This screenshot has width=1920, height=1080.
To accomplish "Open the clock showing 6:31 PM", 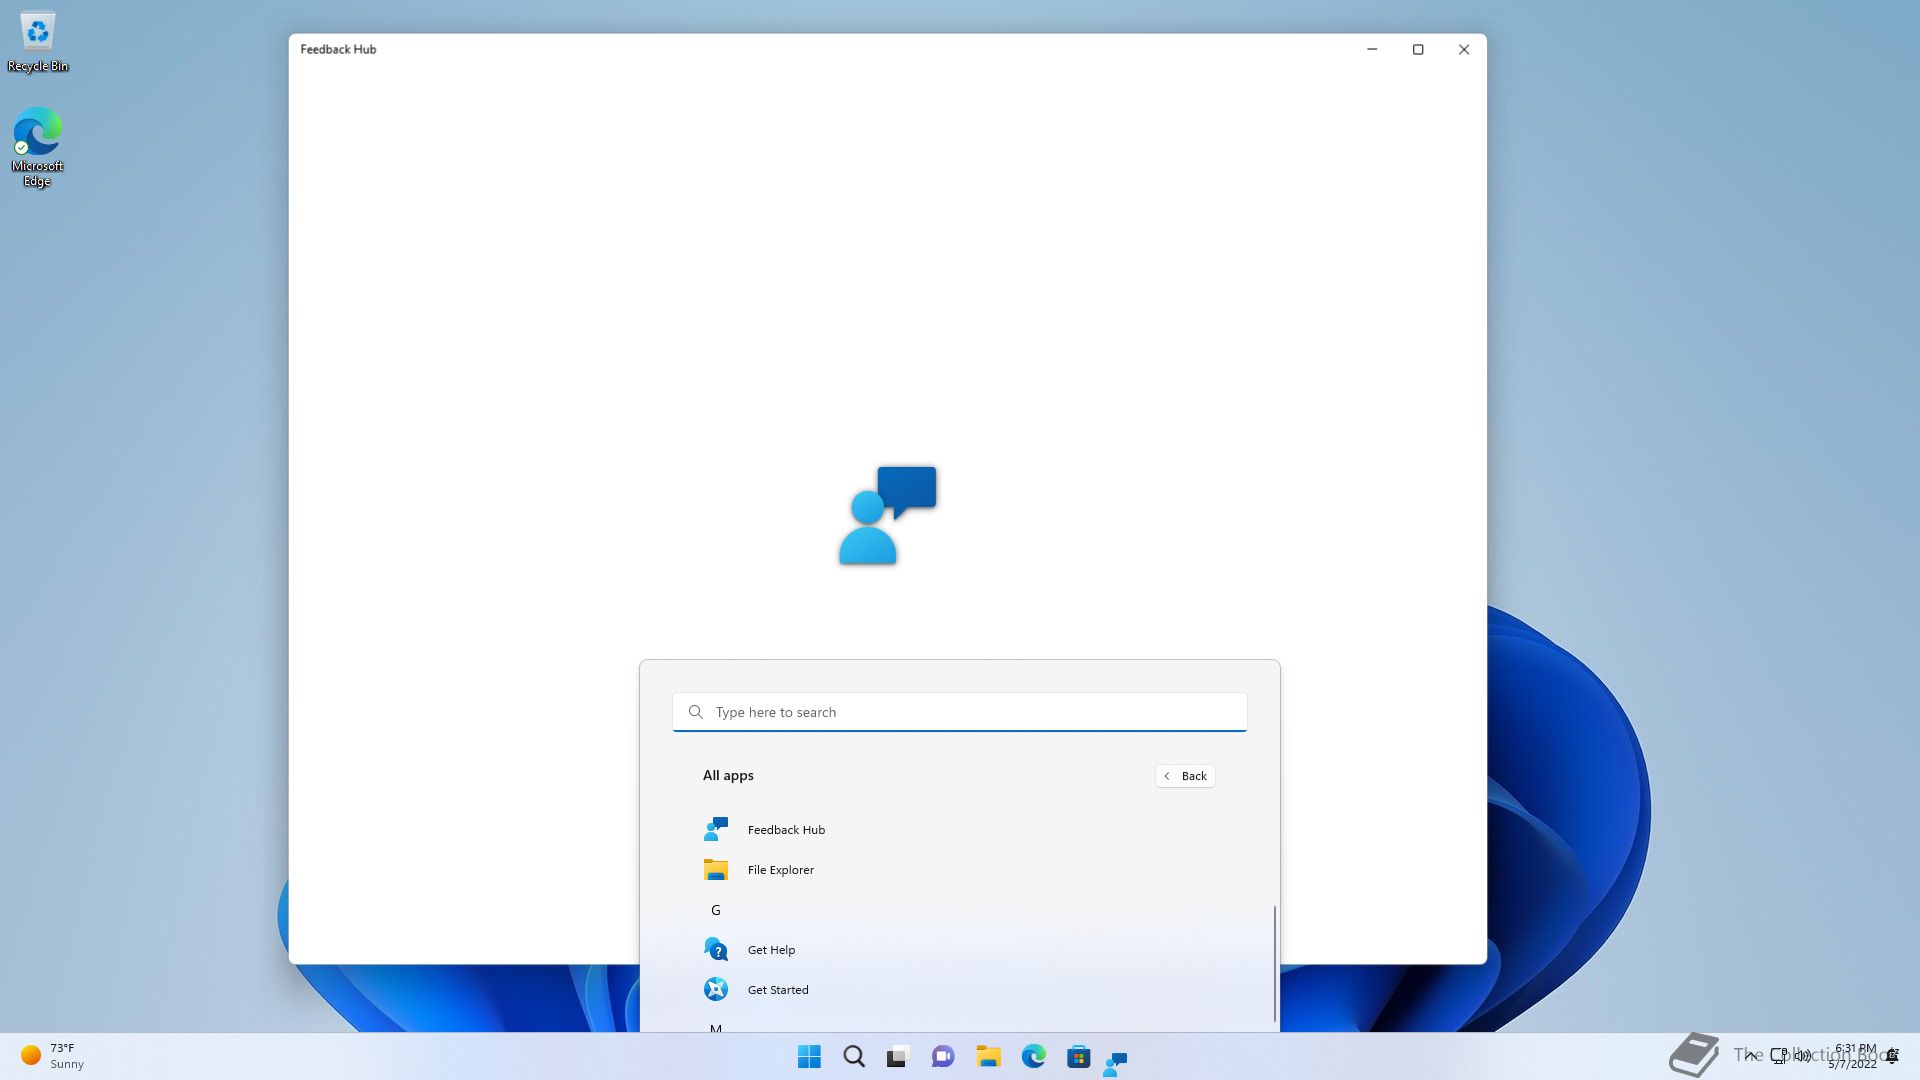I will point(1853,1056).
